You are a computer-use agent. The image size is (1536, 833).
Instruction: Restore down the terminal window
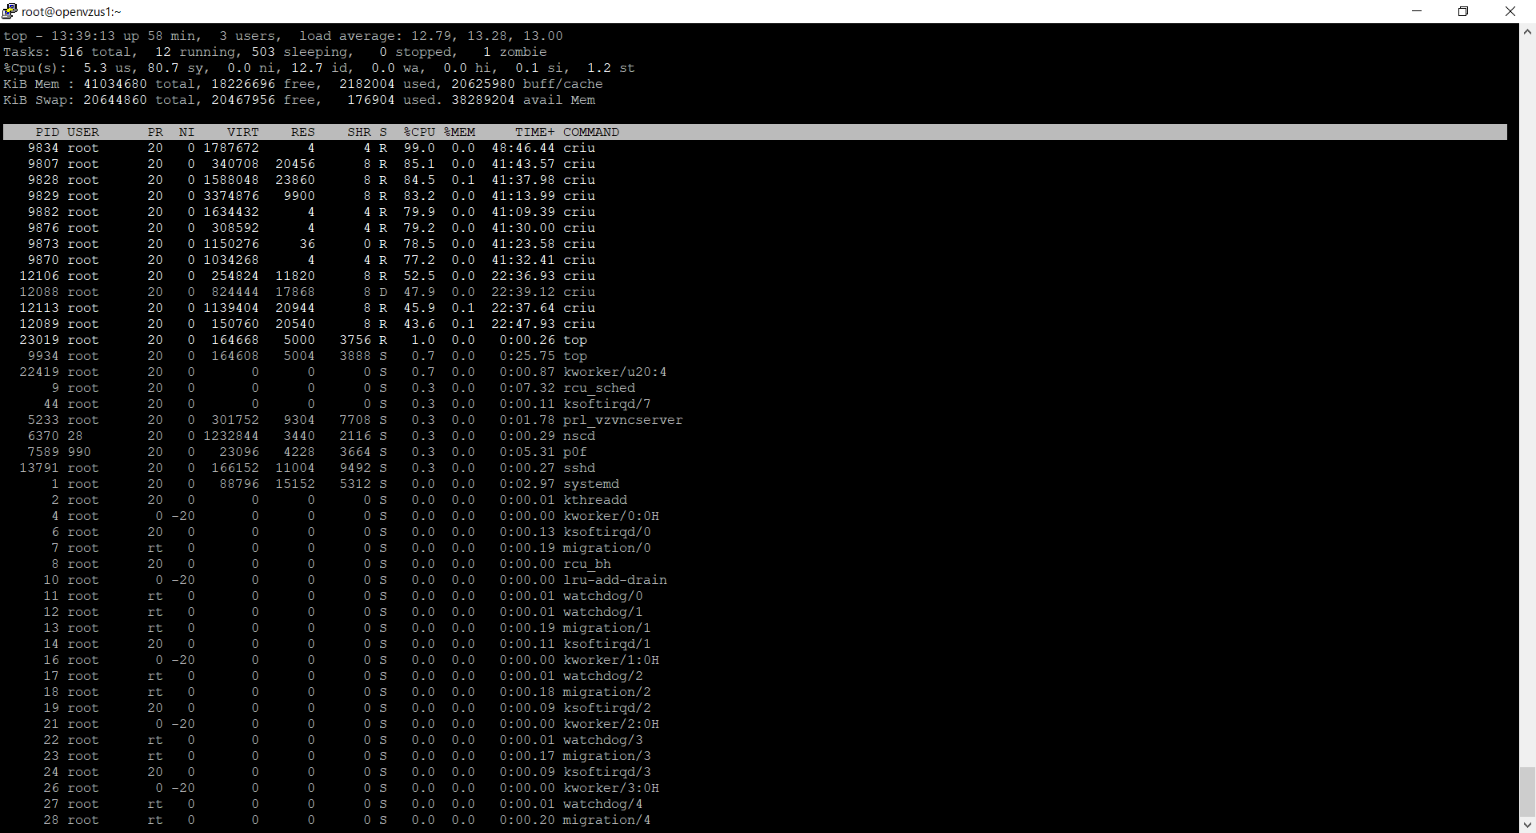[x=1463, y=11]
